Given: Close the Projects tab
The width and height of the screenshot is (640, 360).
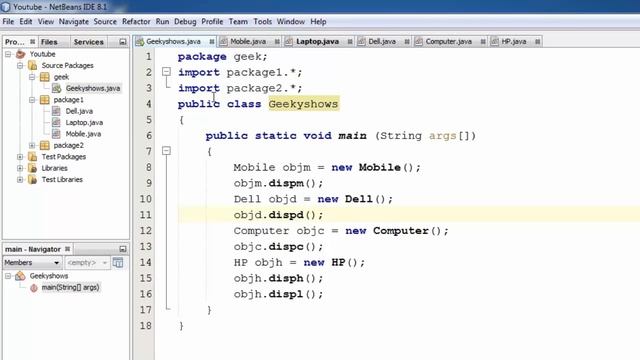Looking at the screenshot, I should (x=32, y=42).
